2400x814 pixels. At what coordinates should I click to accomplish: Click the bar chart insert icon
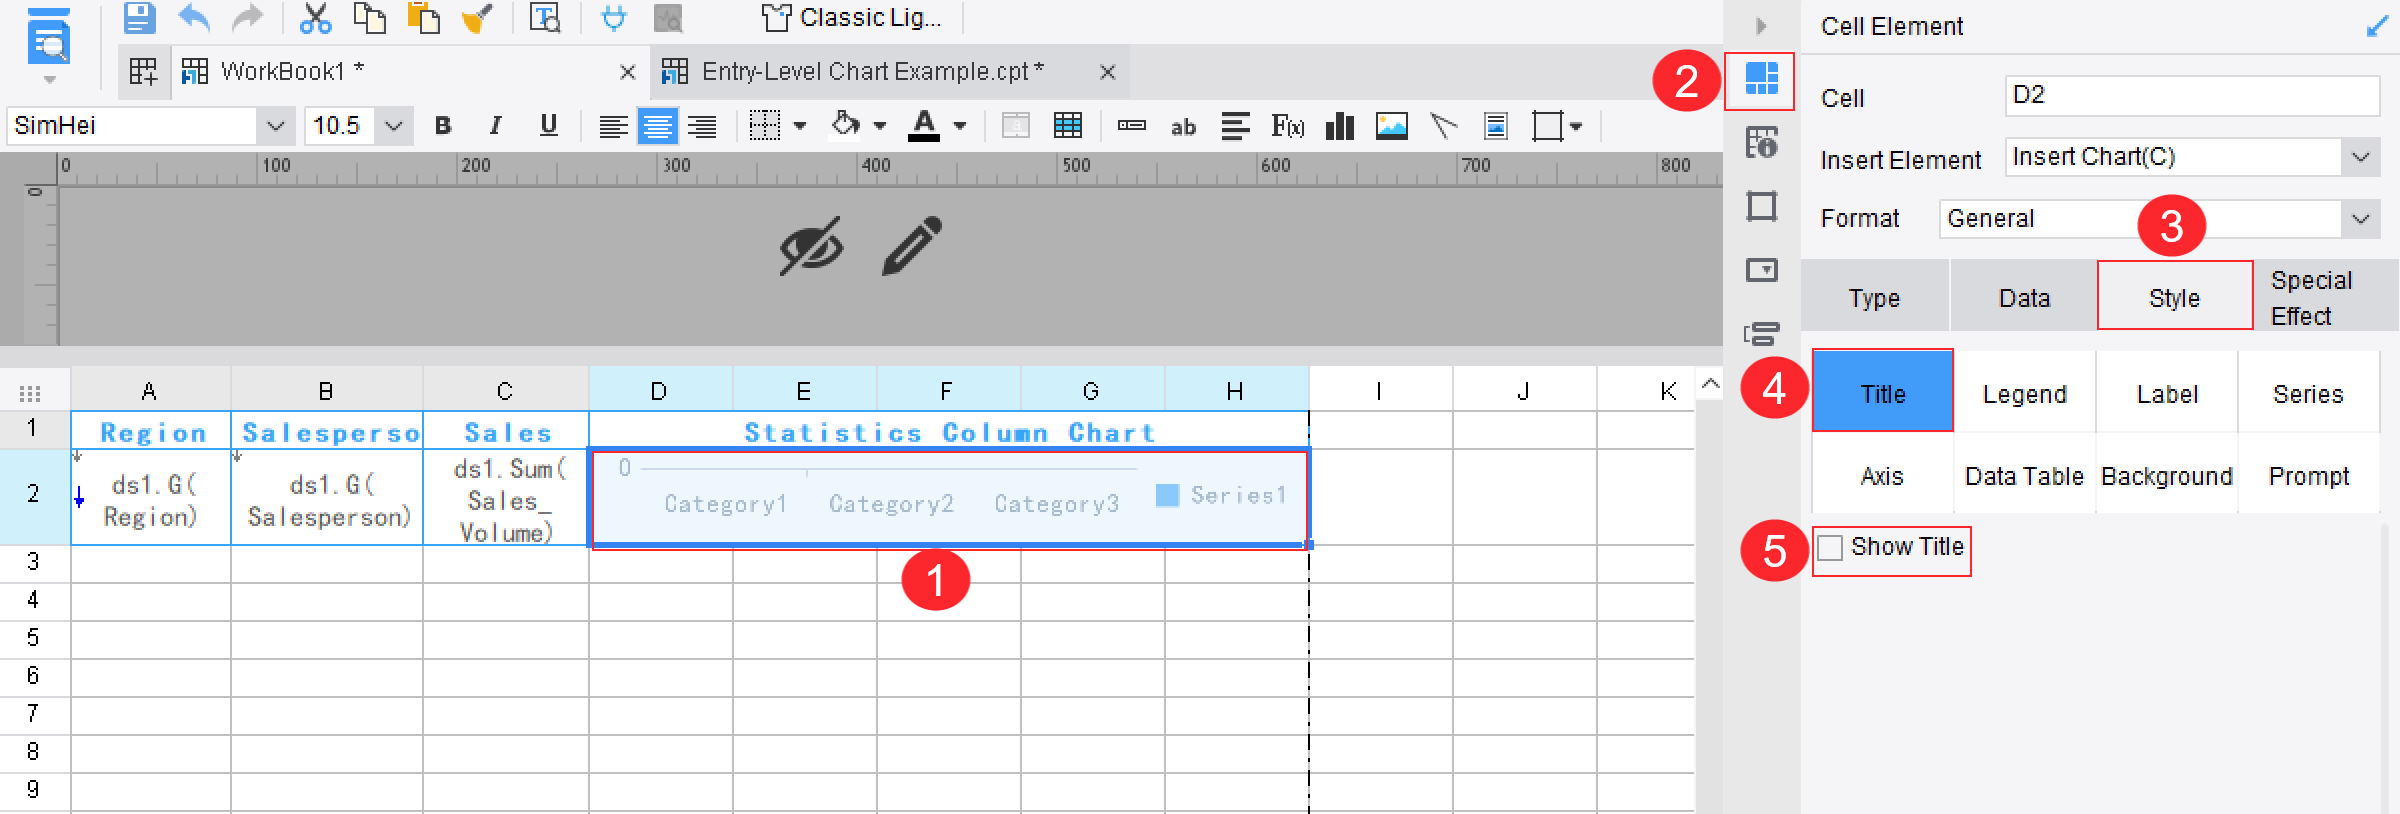(1339, 126)
